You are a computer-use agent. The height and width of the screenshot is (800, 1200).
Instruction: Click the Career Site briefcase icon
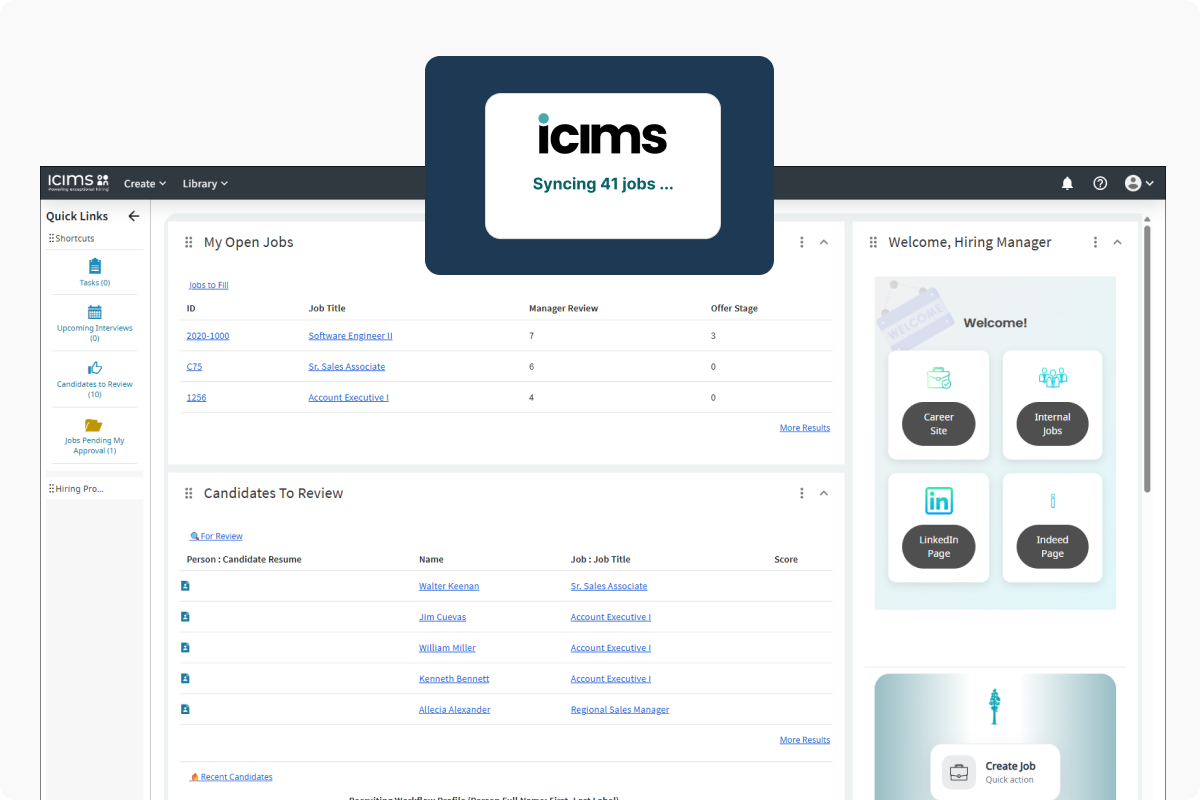click(x=939, y=378)
